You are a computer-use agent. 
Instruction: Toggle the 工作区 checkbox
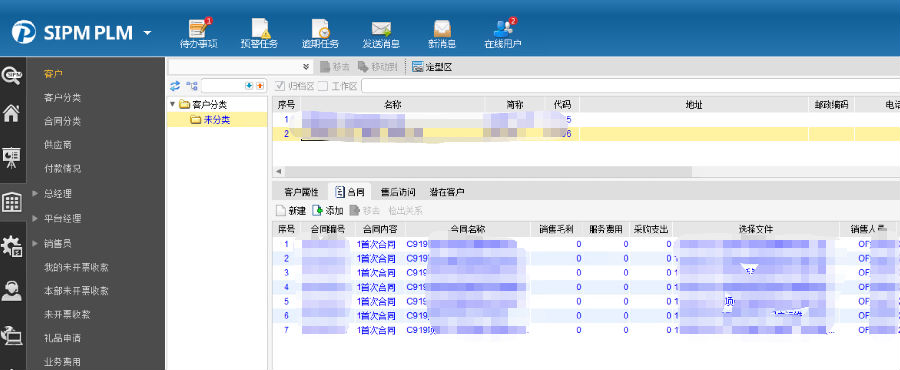coord(323,86)
